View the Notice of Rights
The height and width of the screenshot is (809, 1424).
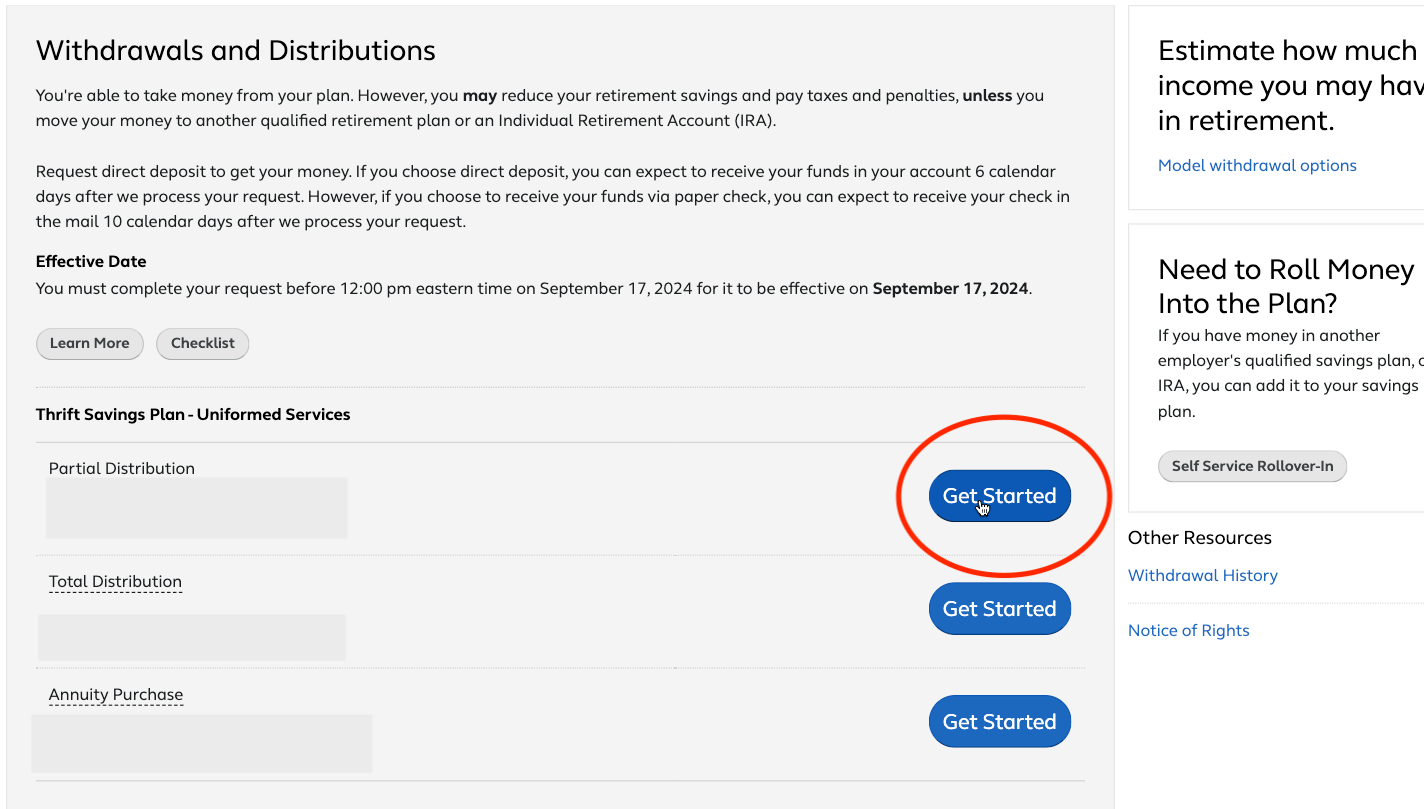pyautogui.click(x=1189, y=630)
